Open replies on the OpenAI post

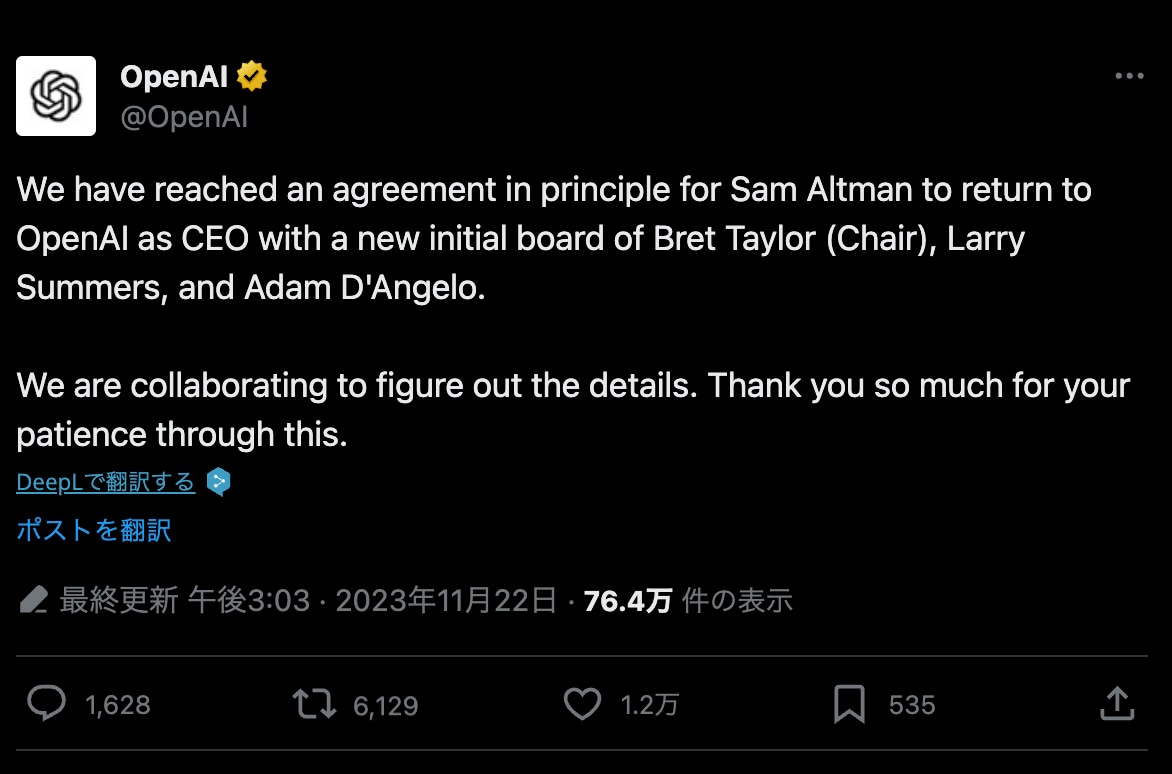click(x=47, y=704)
